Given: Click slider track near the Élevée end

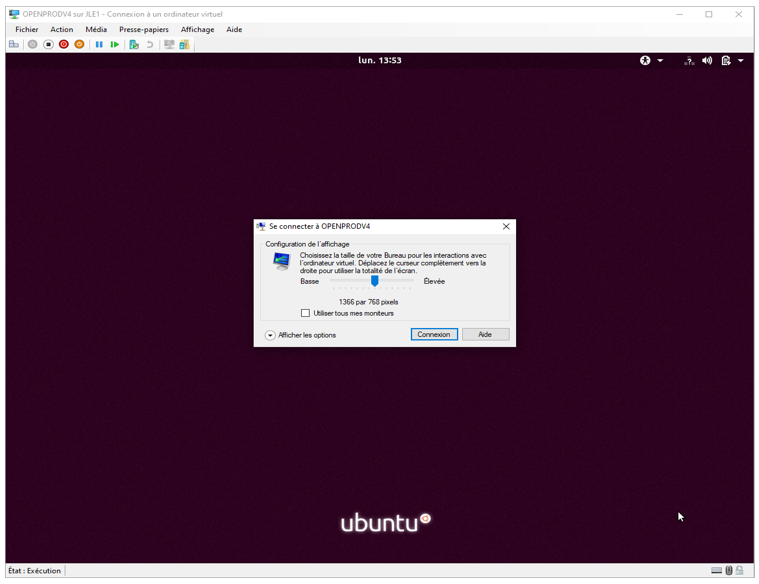Looking at the screenshot, I should coord(409,280).
